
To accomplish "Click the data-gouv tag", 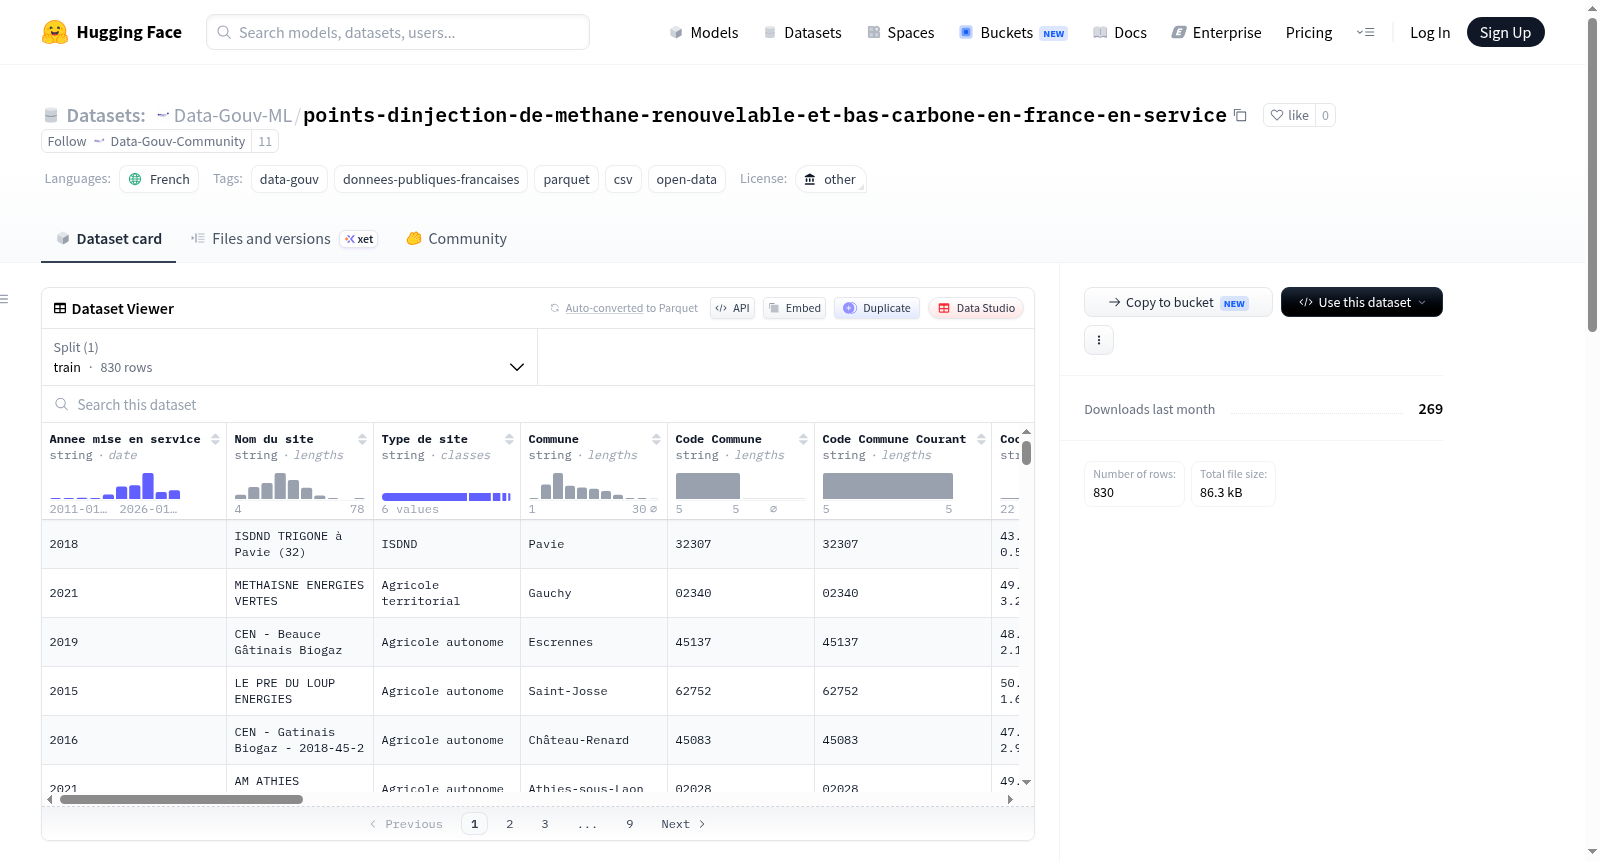I will click(x=289, y=179).
